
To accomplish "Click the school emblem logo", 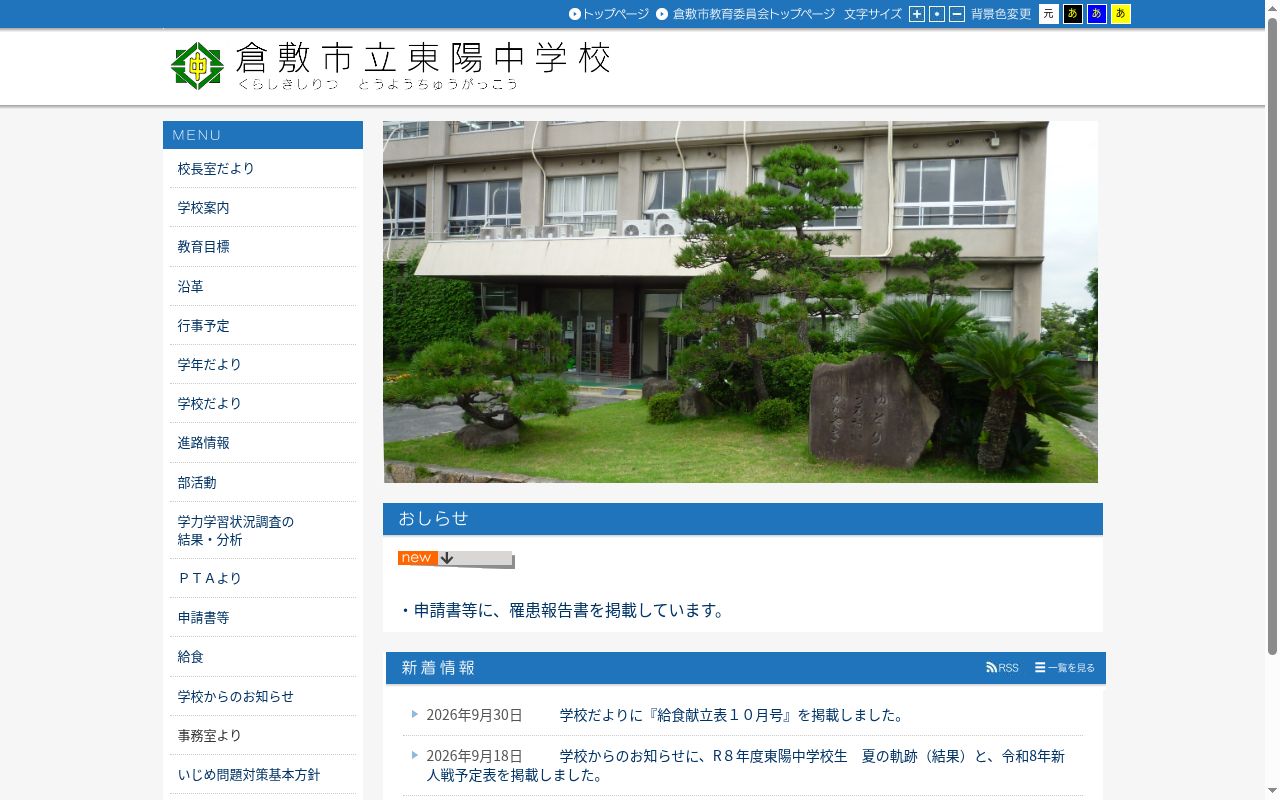I will pyautogui.click(x=197, y=66).
